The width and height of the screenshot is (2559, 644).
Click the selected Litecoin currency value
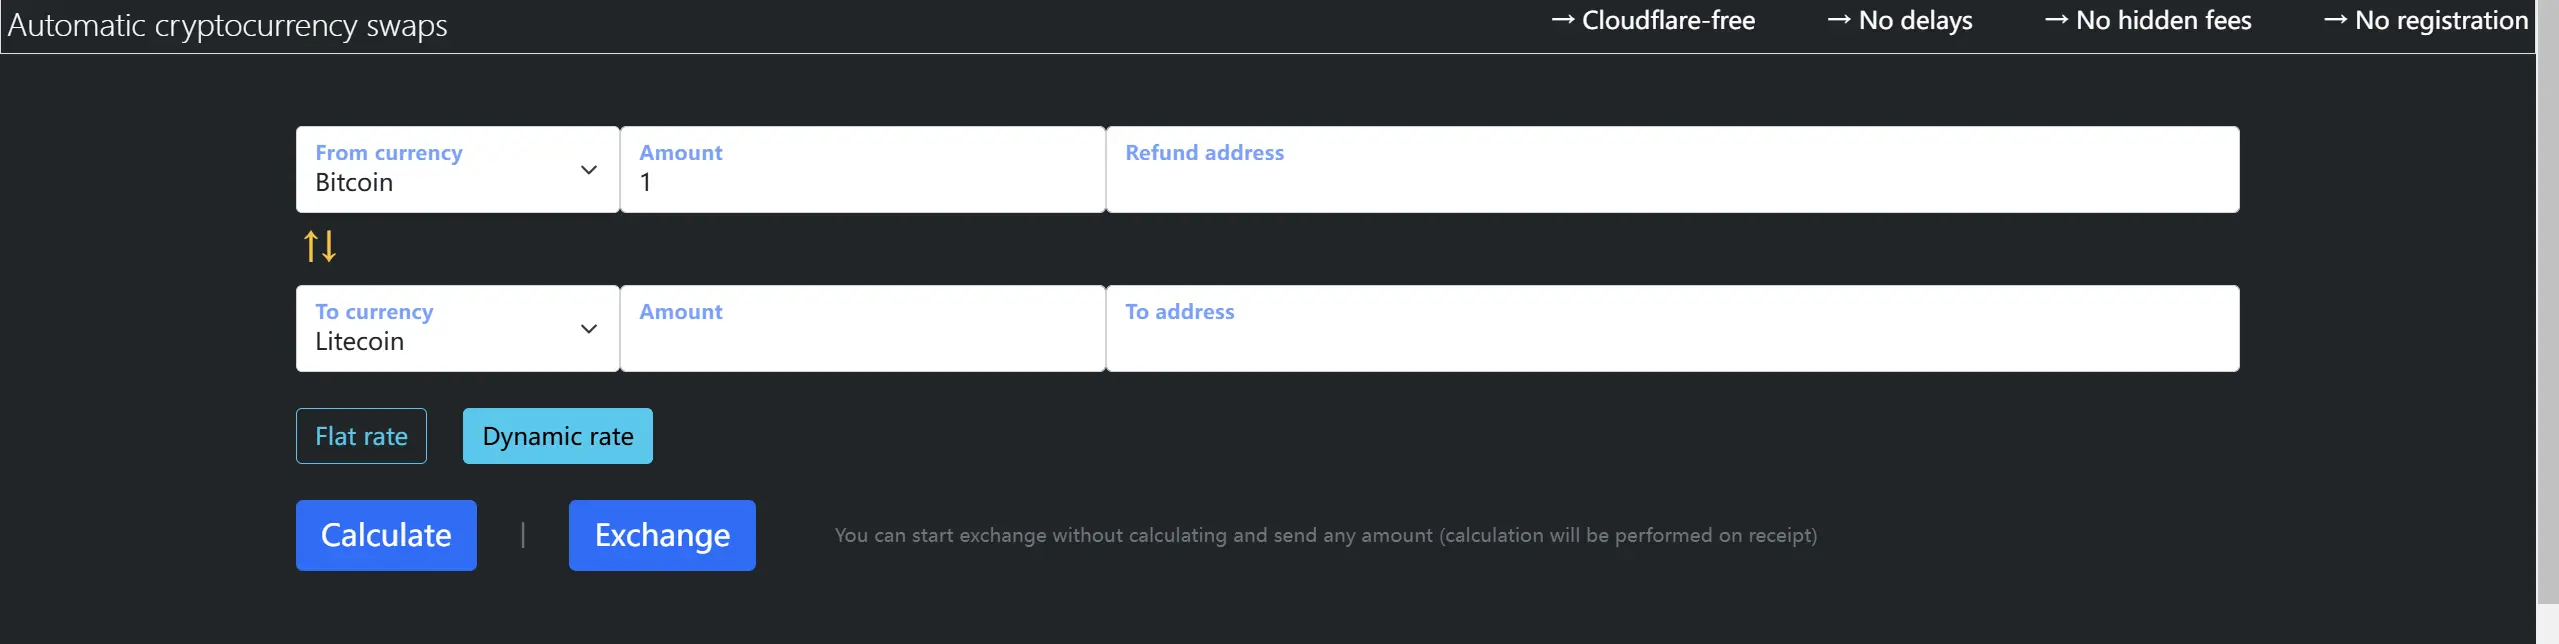pyautogui.click(x=360, y=342)
